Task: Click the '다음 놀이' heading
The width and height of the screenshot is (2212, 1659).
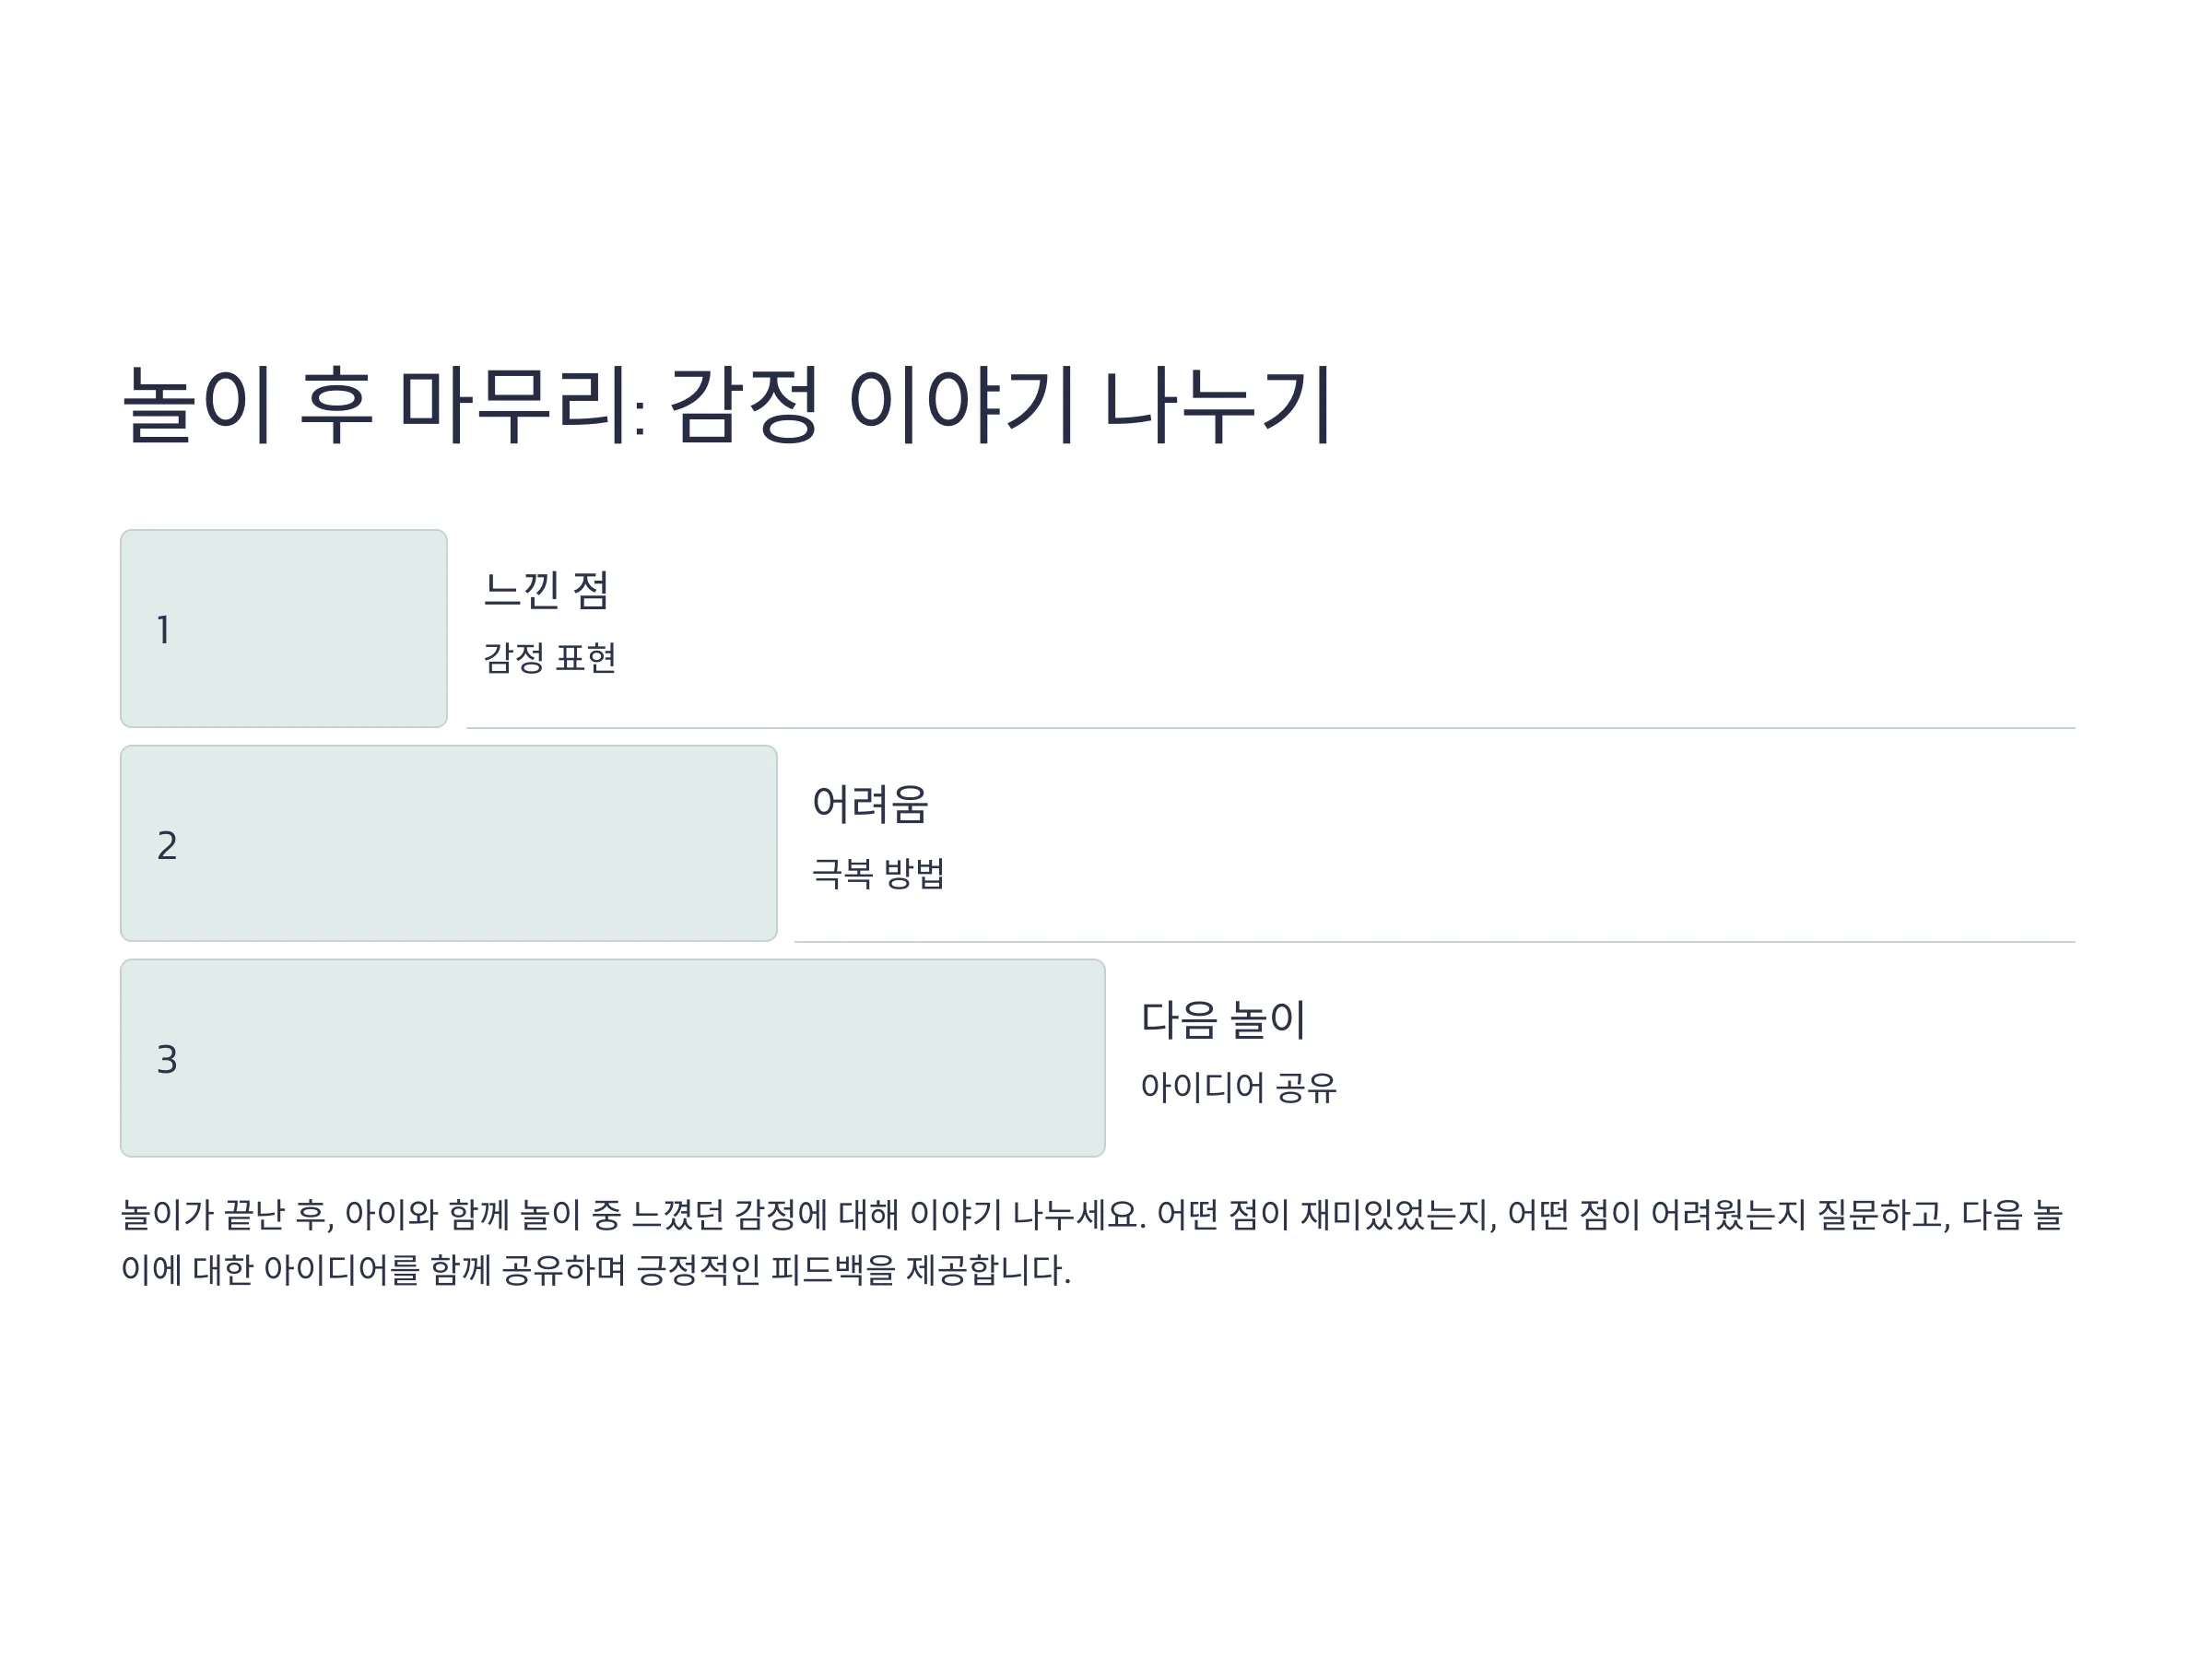Action: (x=1223, y=1019)
